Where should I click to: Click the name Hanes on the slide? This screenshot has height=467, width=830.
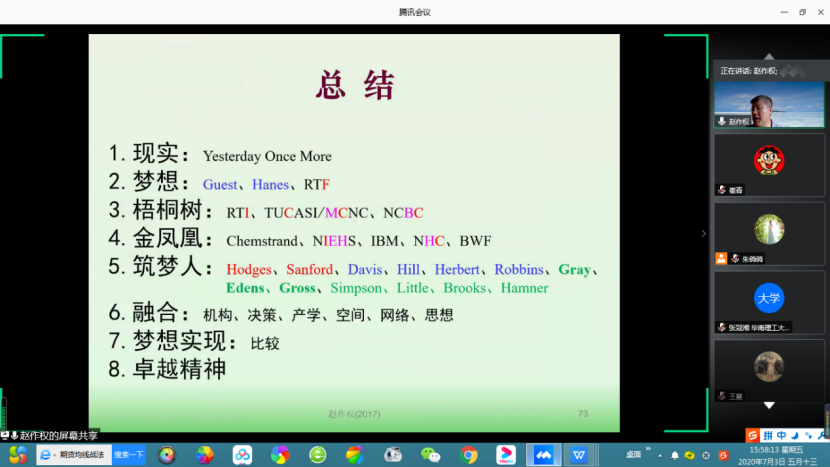[x=270, y=184]
